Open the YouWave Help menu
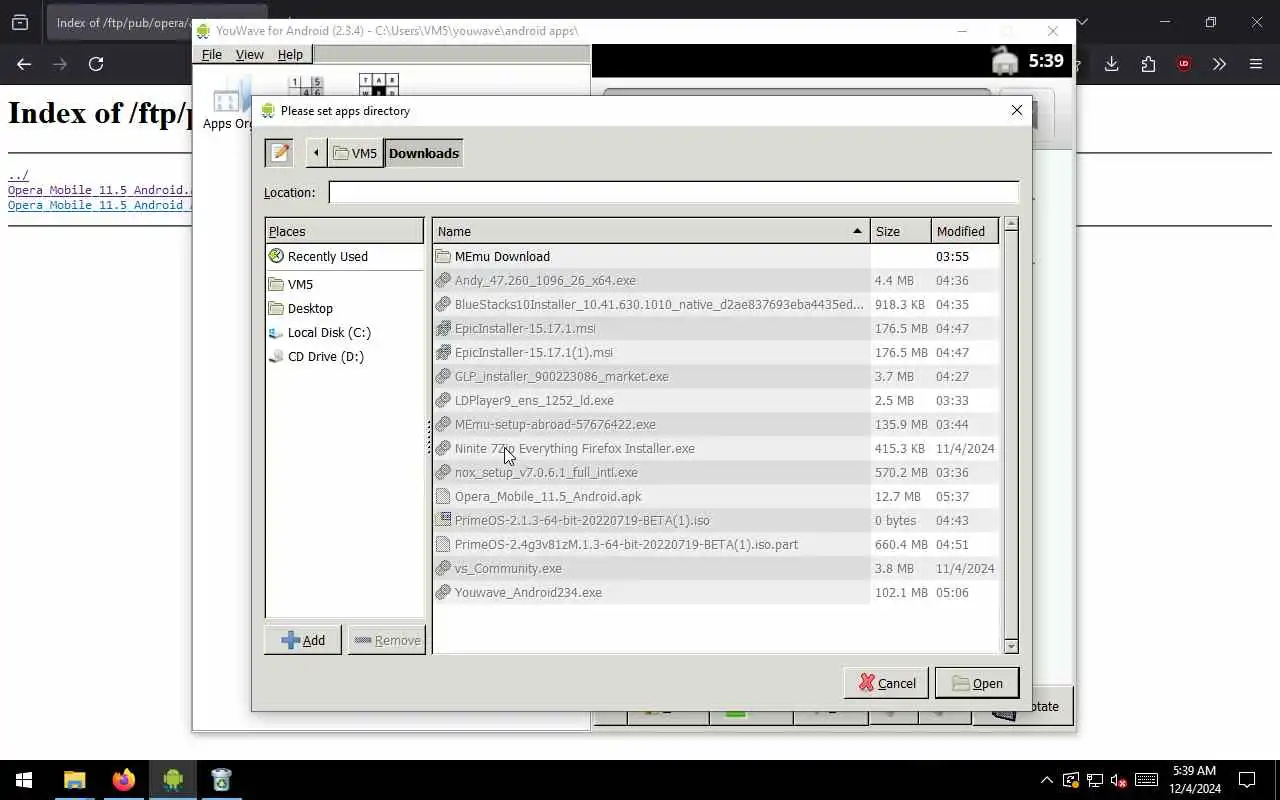This screenshot has height=800, width=1280. pyautogui.click(x=290, y=54)
